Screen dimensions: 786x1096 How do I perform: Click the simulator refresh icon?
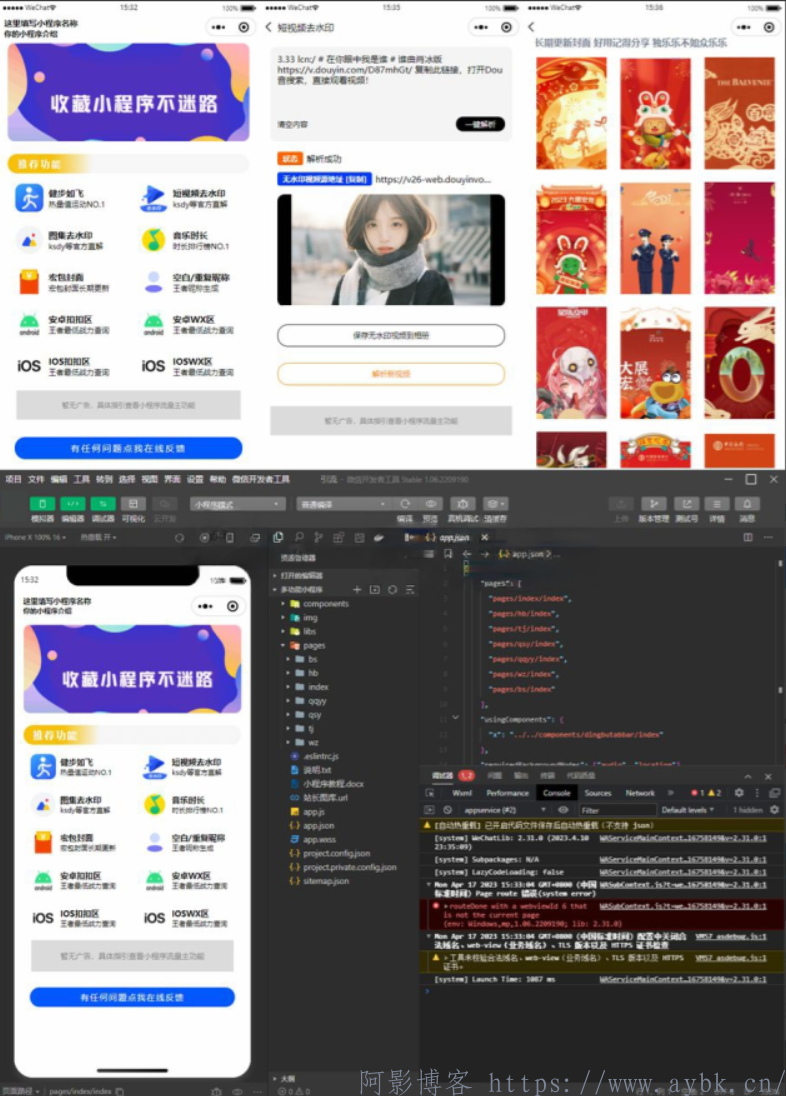click(x=180, y=538)
